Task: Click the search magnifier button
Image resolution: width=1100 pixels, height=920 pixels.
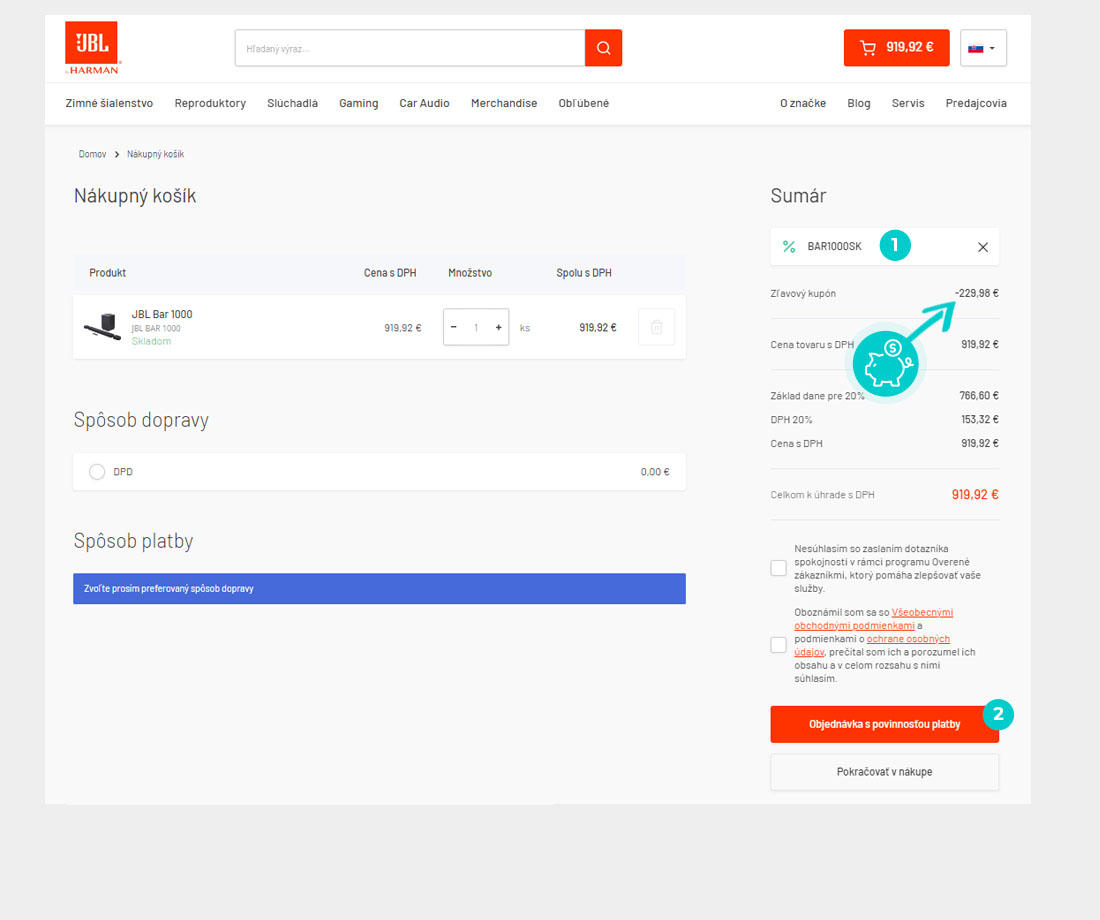Action: [x=603, y=48]
